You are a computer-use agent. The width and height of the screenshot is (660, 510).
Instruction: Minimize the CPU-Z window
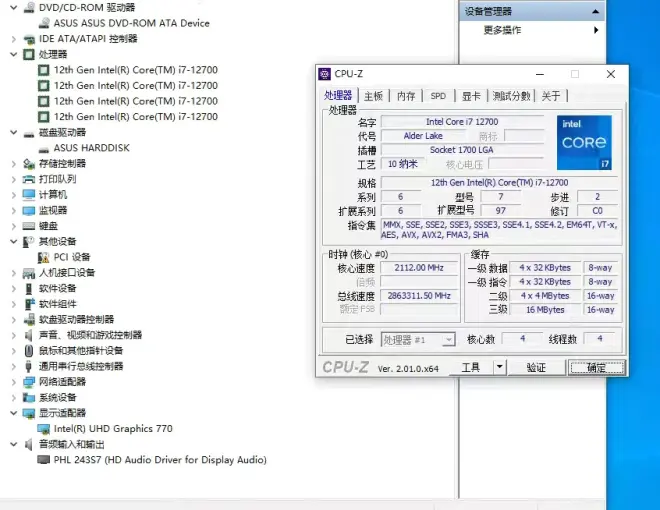point(540,74)
